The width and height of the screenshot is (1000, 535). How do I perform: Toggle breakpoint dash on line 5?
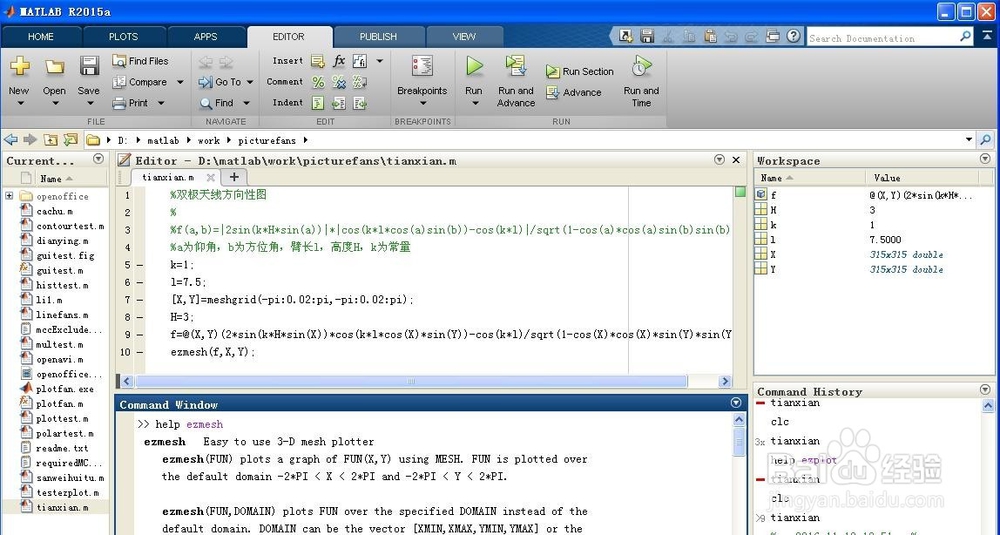[x=140, y=265]
